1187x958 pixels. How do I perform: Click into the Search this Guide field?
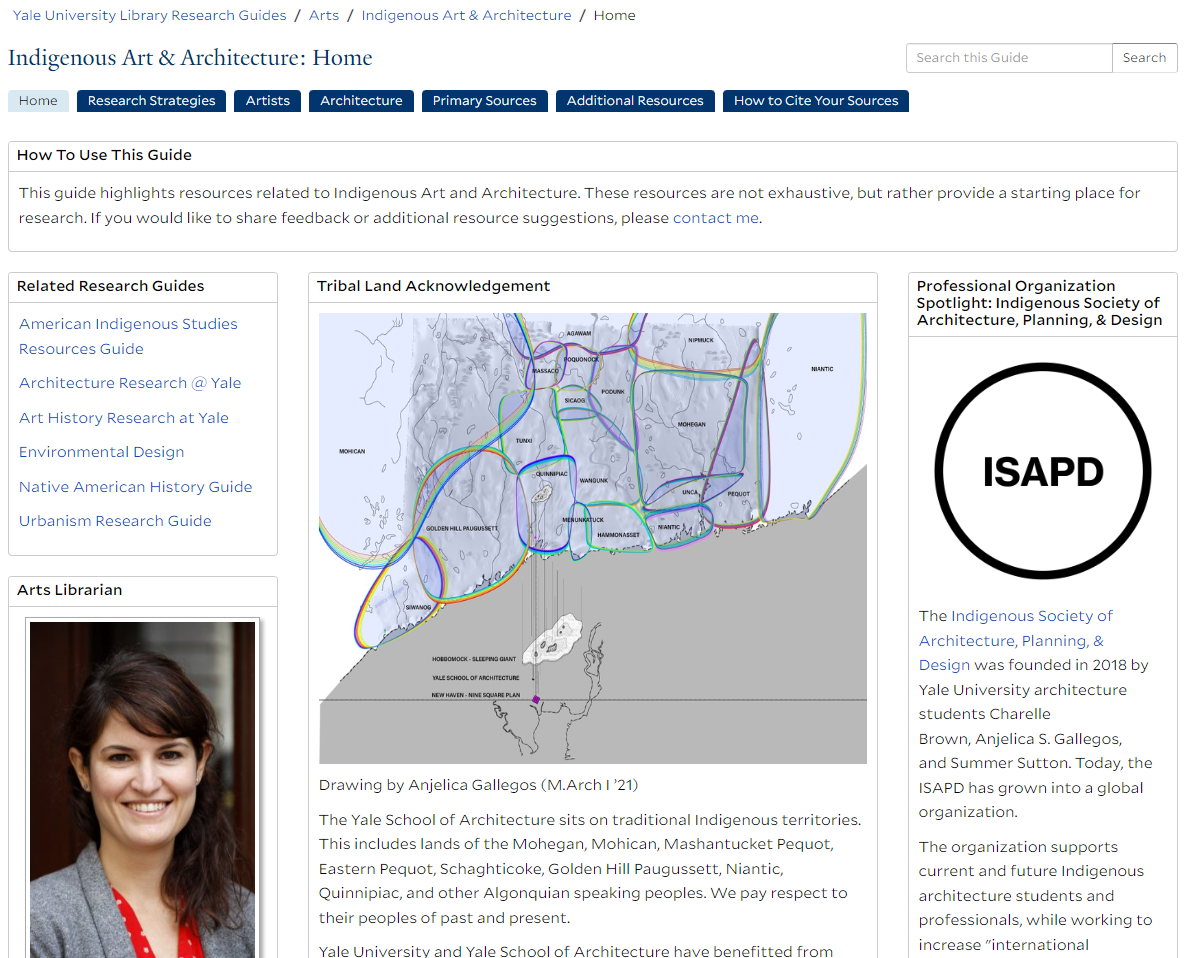point(1009,58)
